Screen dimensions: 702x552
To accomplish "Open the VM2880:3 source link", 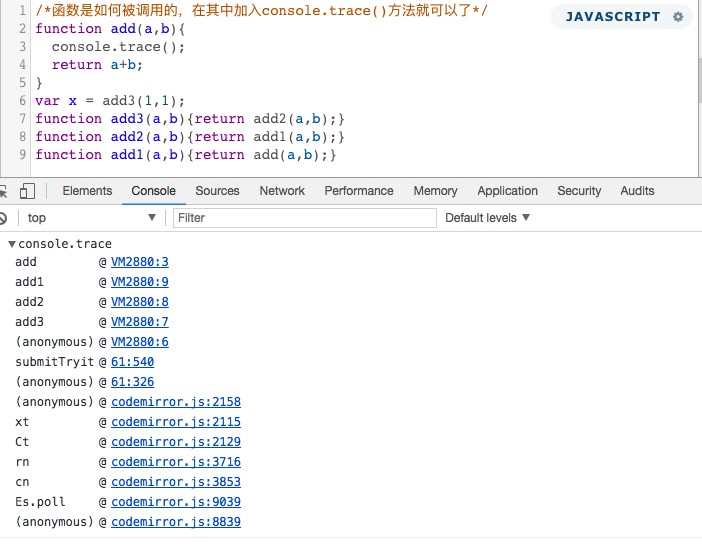I will pyautogui.click(x=139, y=262).
